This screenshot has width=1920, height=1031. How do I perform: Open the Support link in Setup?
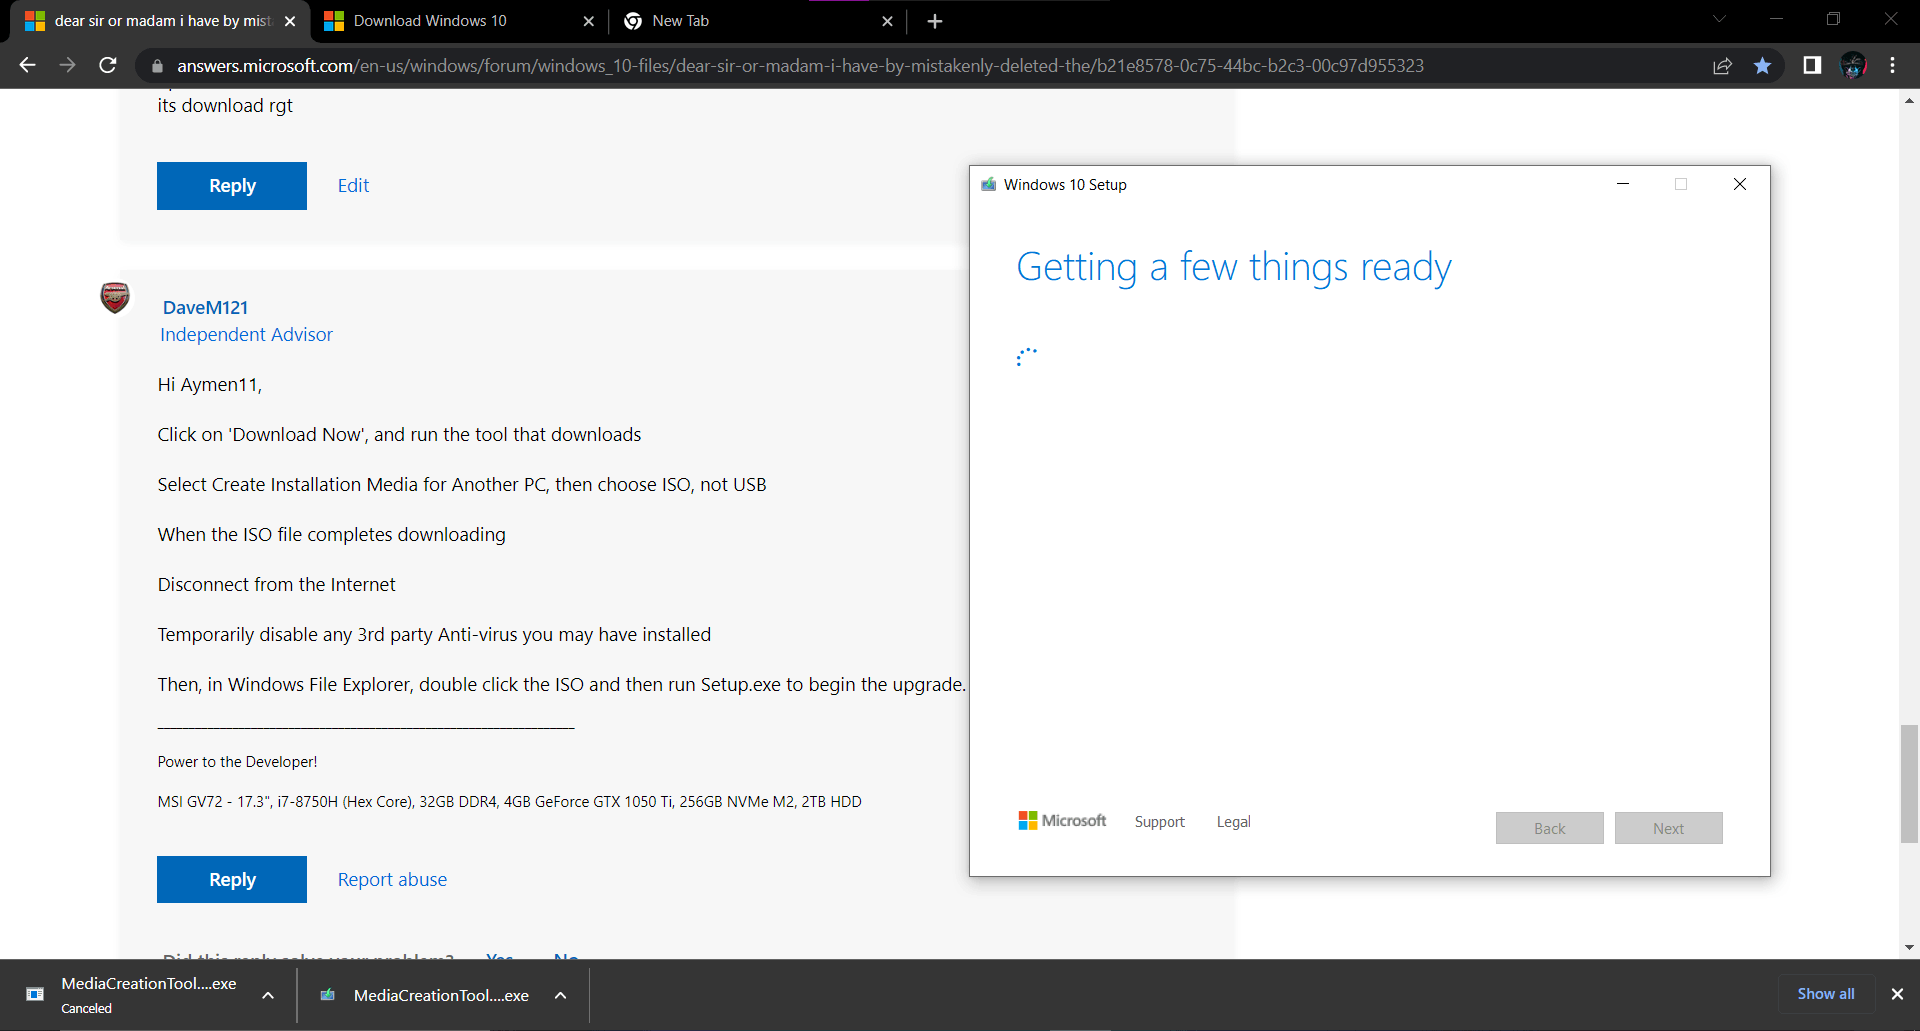pyautogui.click(x=1160, y=822)
